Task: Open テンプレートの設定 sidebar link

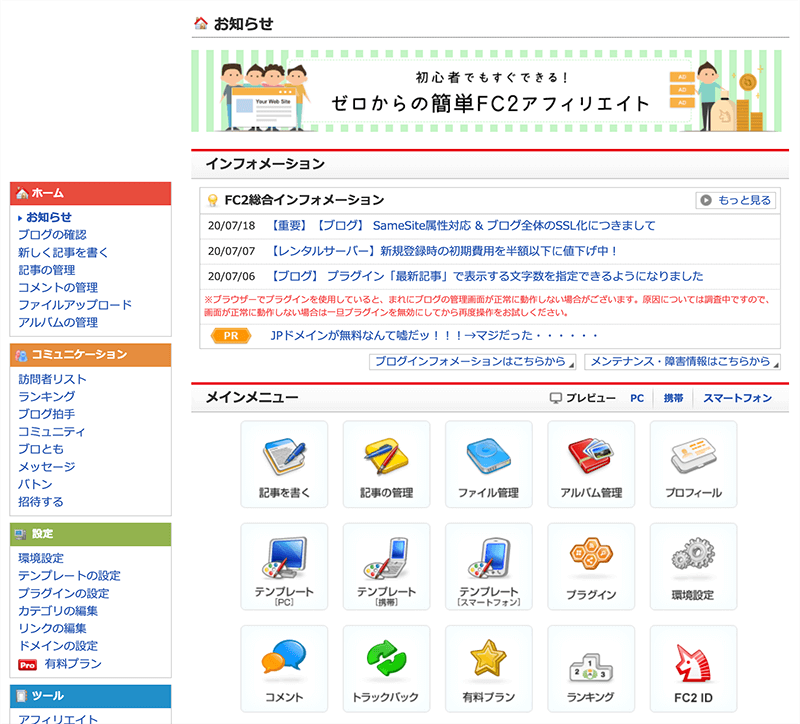Action: click(x=69, y=576)
